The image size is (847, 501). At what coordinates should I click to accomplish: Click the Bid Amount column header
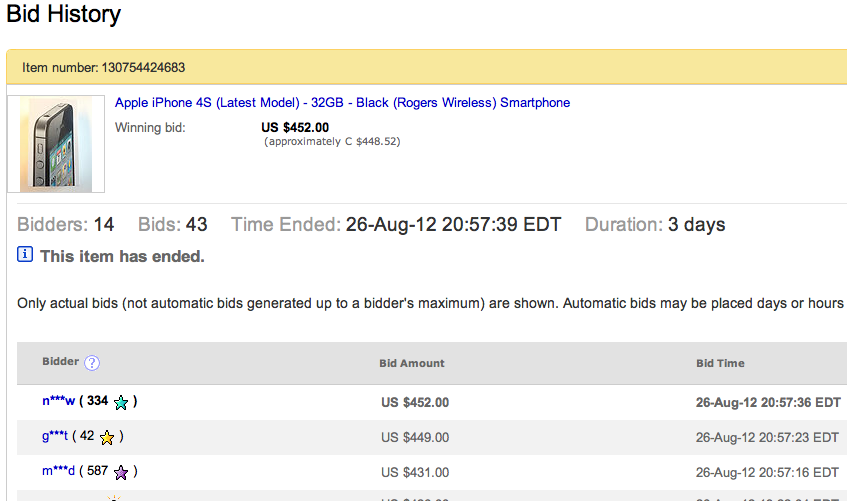(x=411, y=363)
